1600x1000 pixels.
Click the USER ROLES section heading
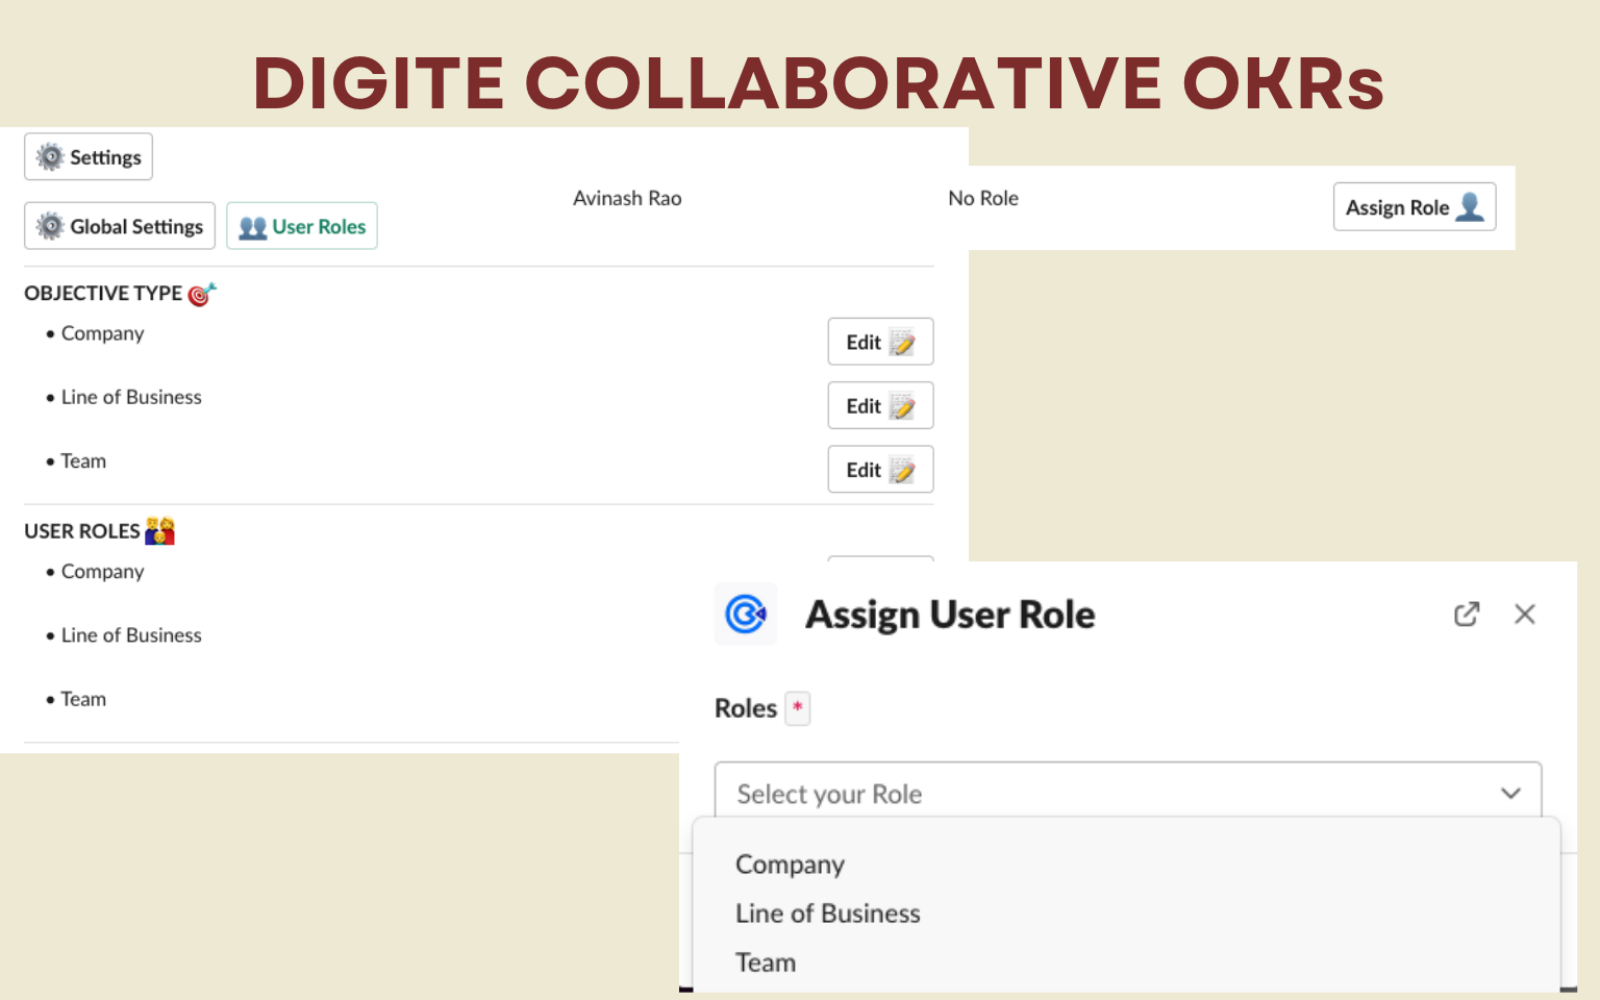tap(82, 531)
